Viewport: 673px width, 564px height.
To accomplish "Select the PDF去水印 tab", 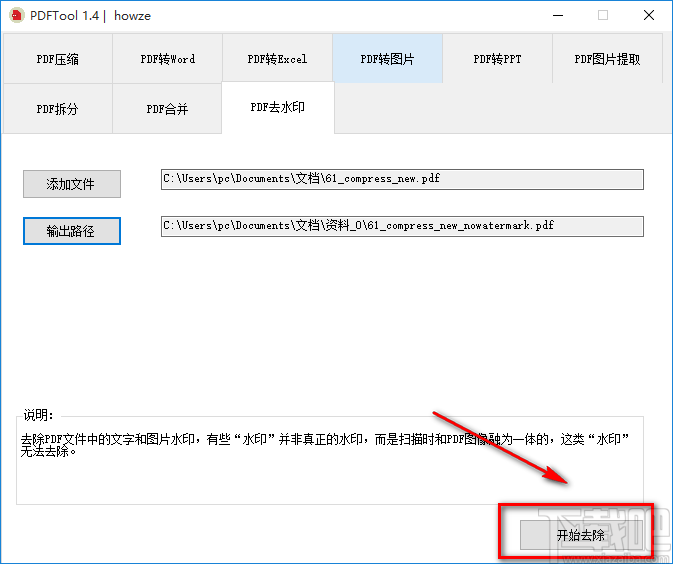I will (x=278, y=107).
